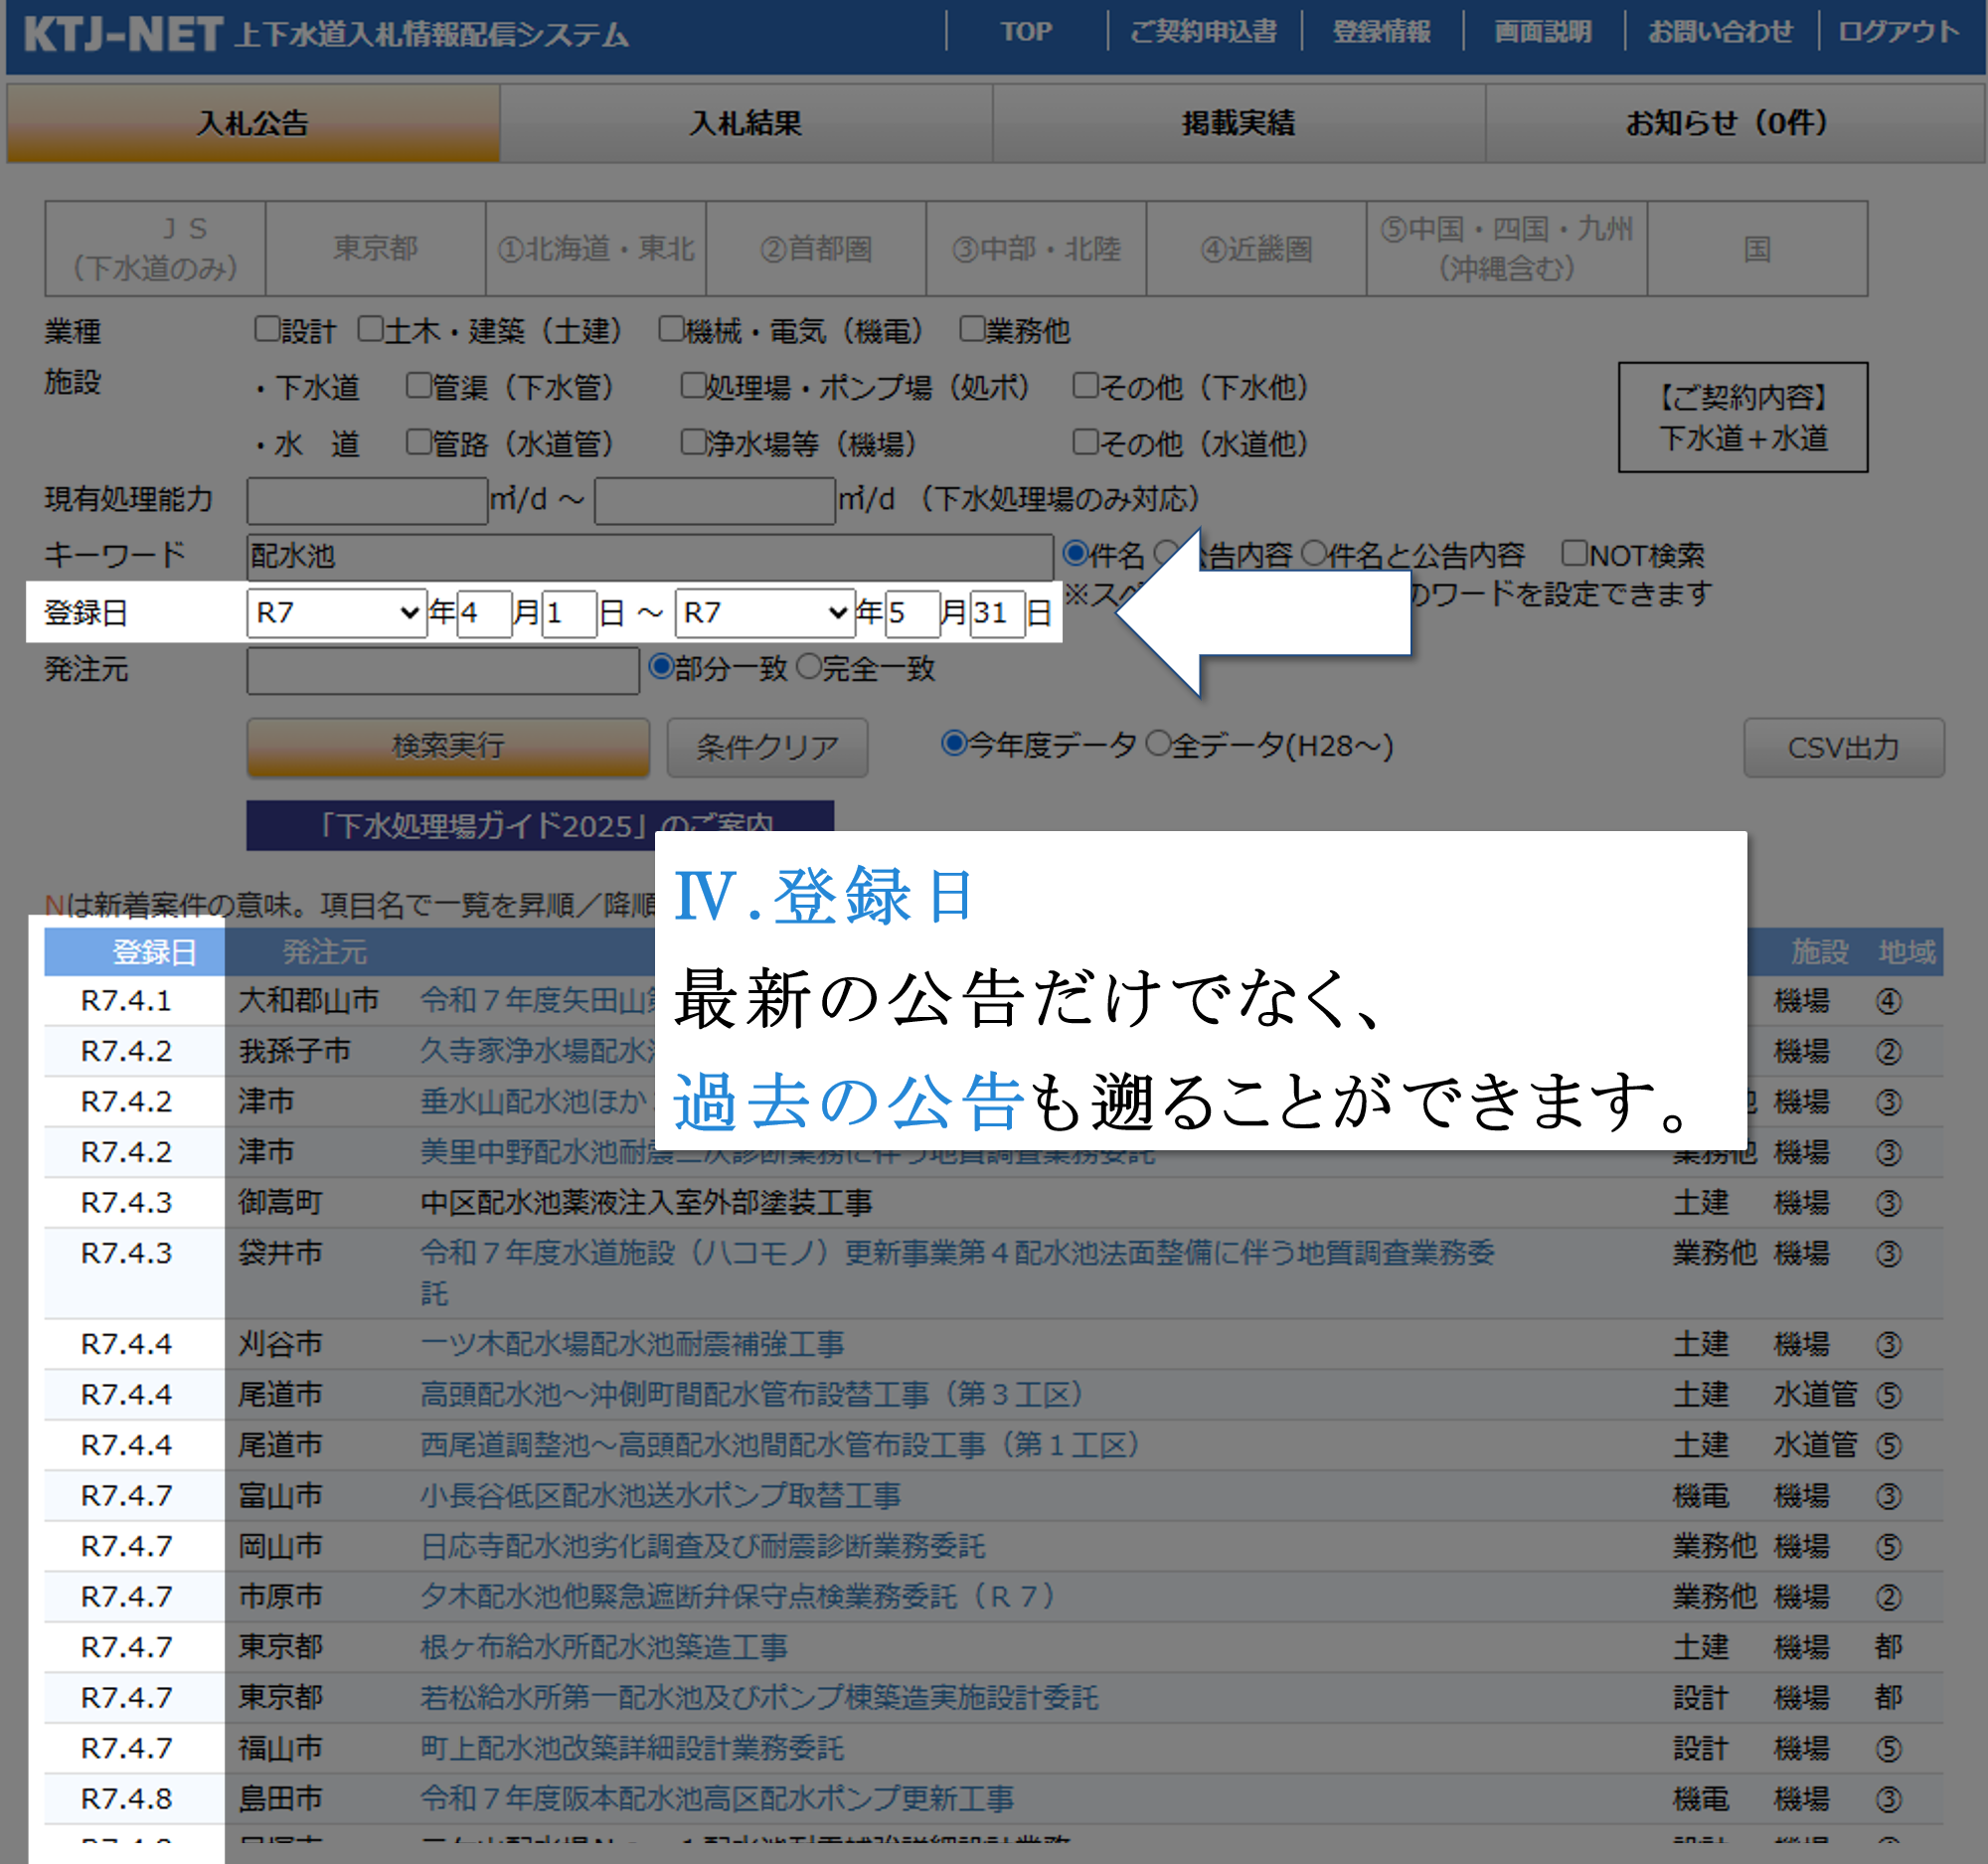Viewport: 1988px width, 1864px height.
Task: Tick the 管渠（下水管） facility checkbox
Action: 418,386
